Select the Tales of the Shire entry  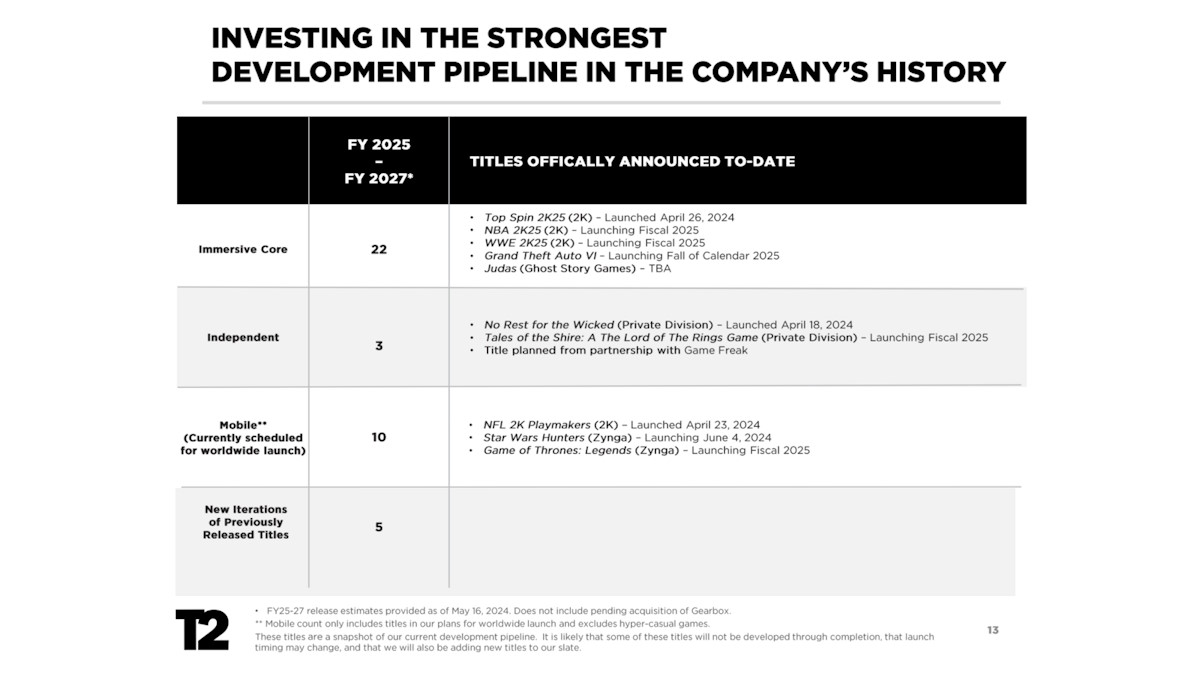pos(735,338)
